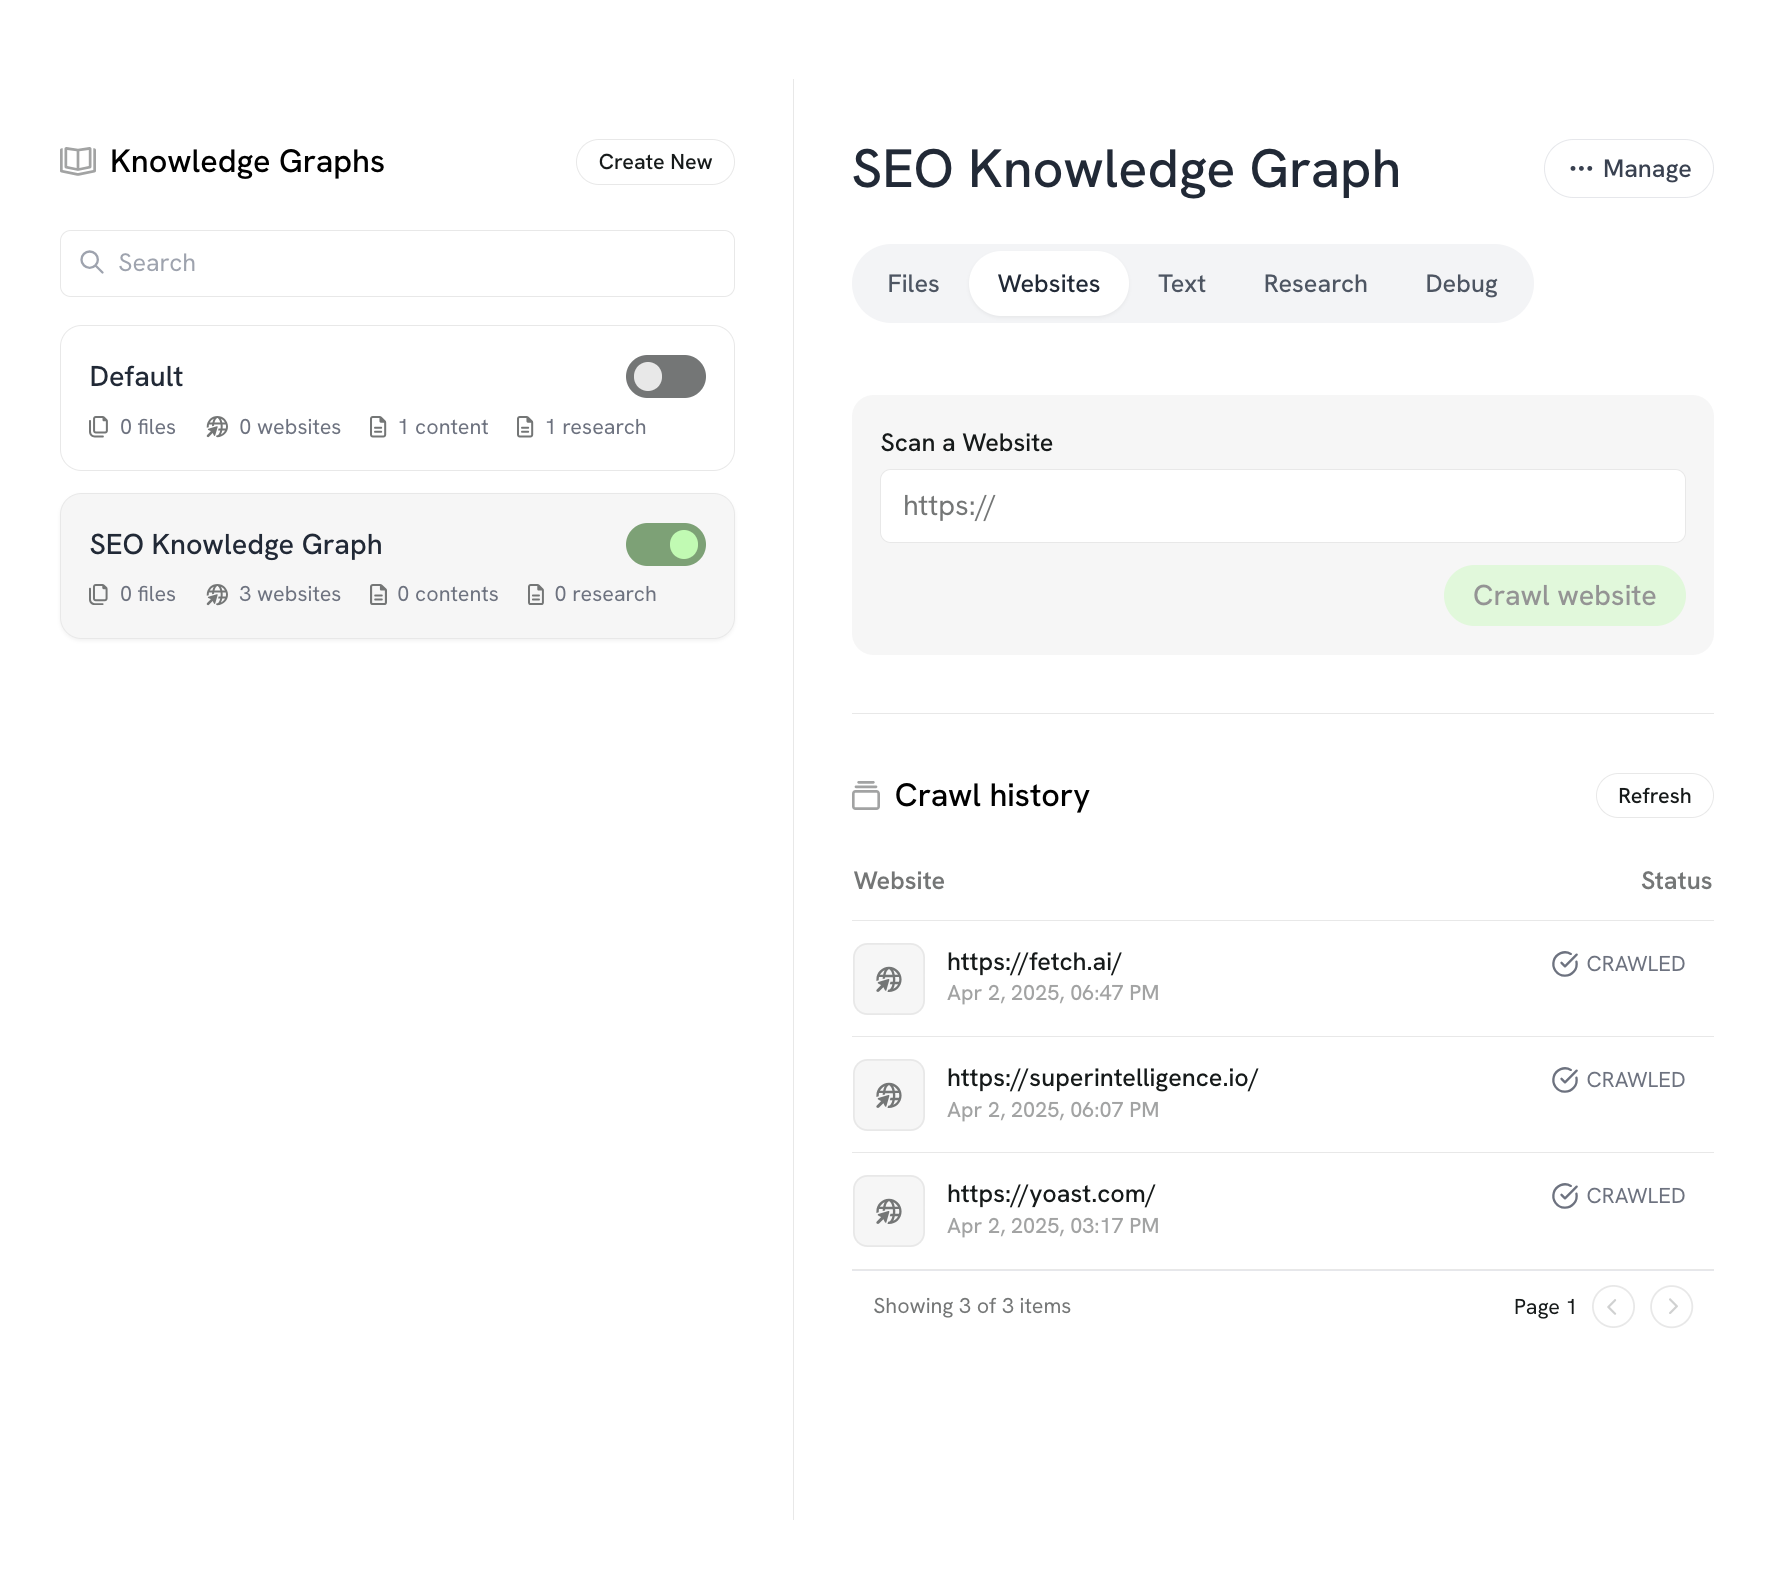Click the Crawl website button
Image resolution: width=1788 pixels, height=1574 pixels.
pos(1564,596)
